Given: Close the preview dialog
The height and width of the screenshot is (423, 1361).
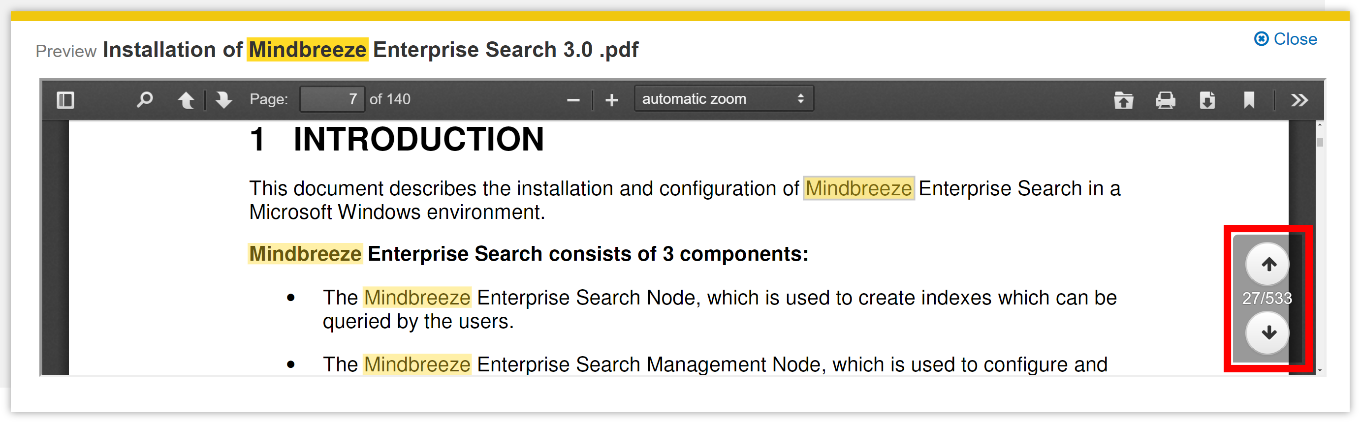Looking at the screenshot, I should (1286, 39).
